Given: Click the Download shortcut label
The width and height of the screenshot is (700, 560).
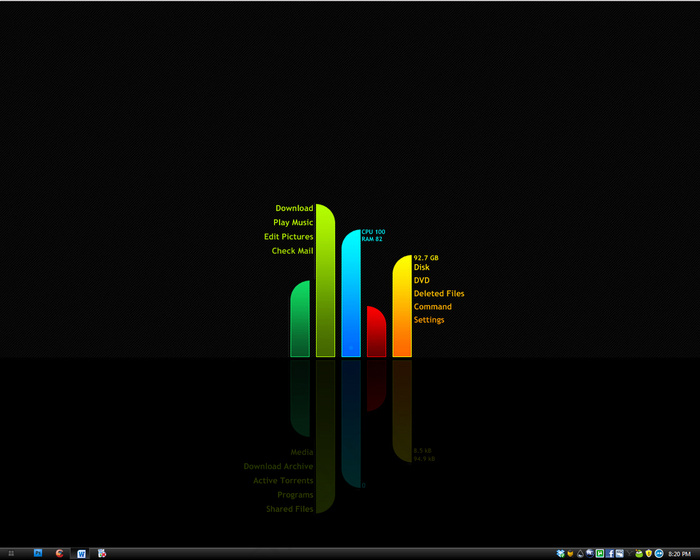Looking at the screenshot, I should click(x=294, y=208).
